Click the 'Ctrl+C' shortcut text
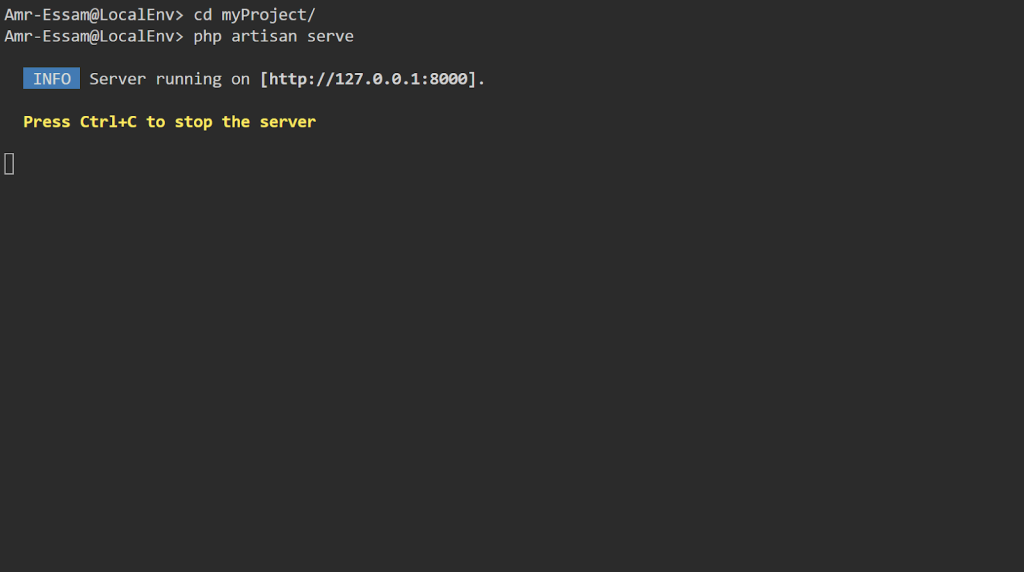1024x572 pixels. pyautogui.click(x=108, y=122)
